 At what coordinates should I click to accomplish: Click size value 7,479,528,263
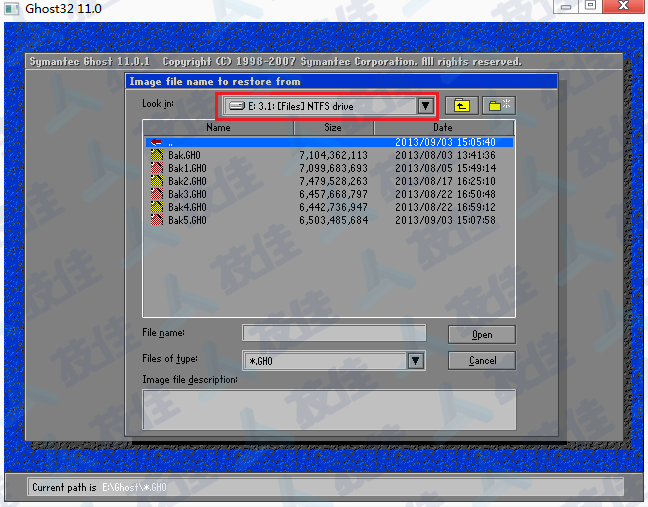[x=334, y=181]
